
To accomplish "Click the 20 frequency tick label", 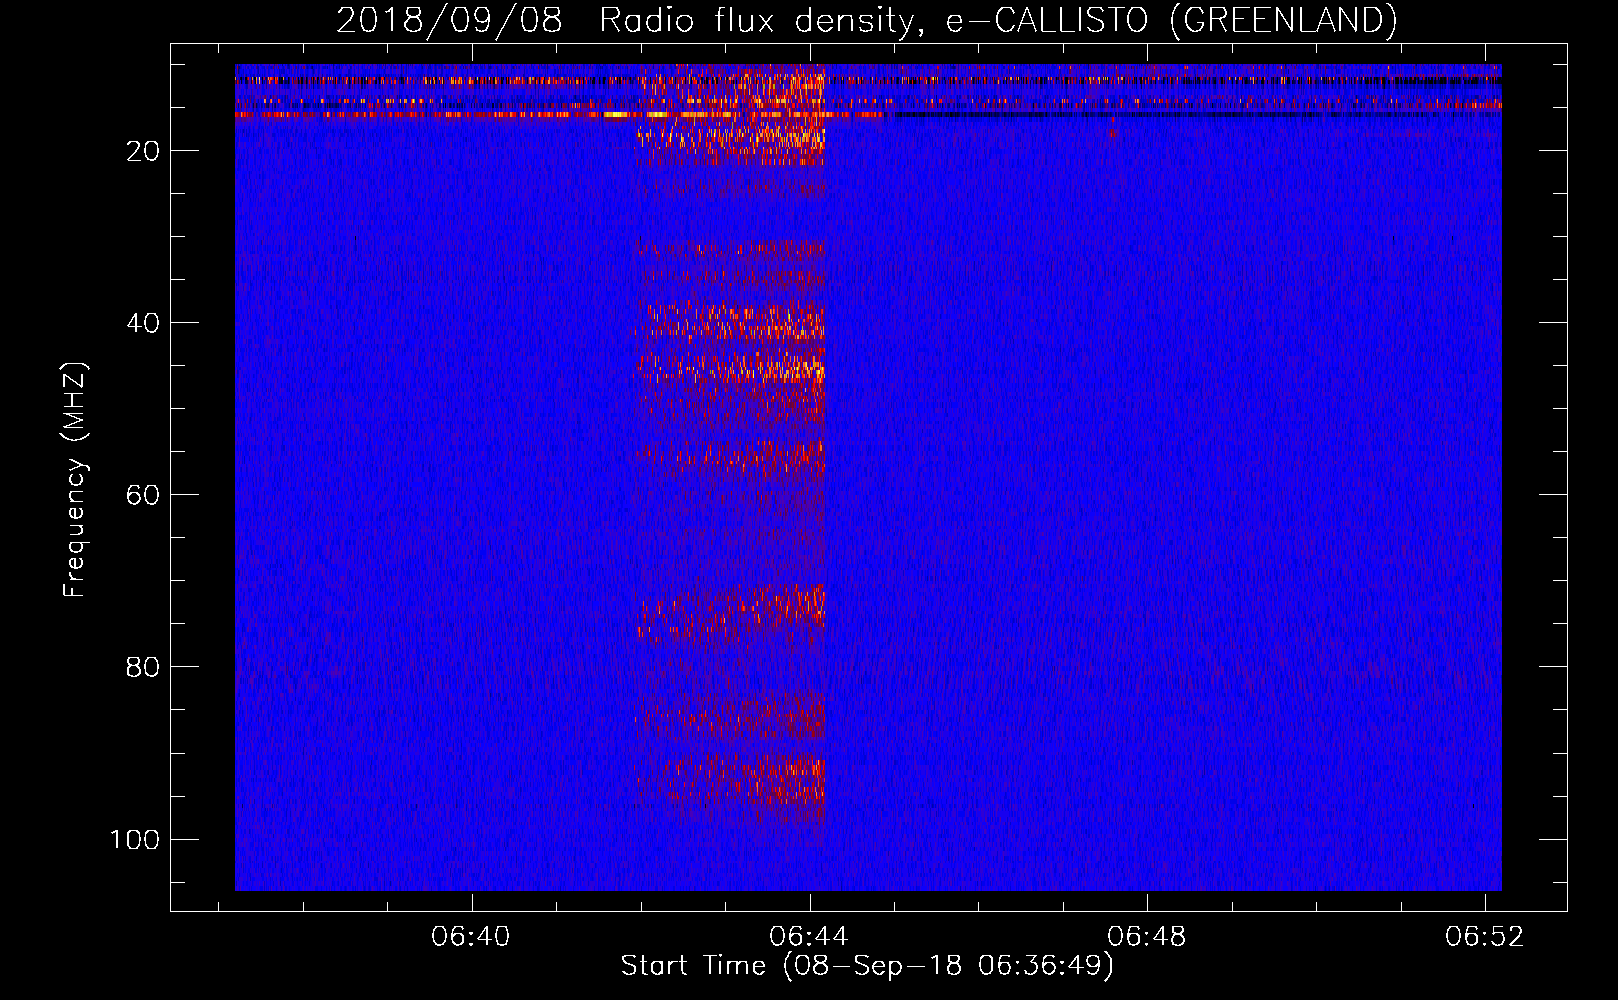I will [x=143, y=151].
